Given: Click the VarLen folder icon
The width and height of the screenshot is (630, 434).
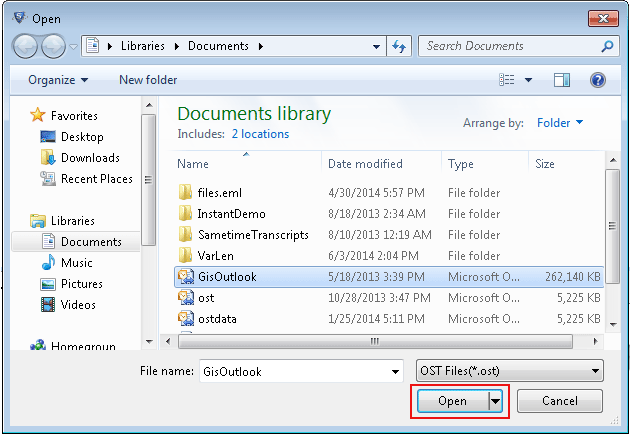Looking at the screenshot, I should (x=185, y=255).
